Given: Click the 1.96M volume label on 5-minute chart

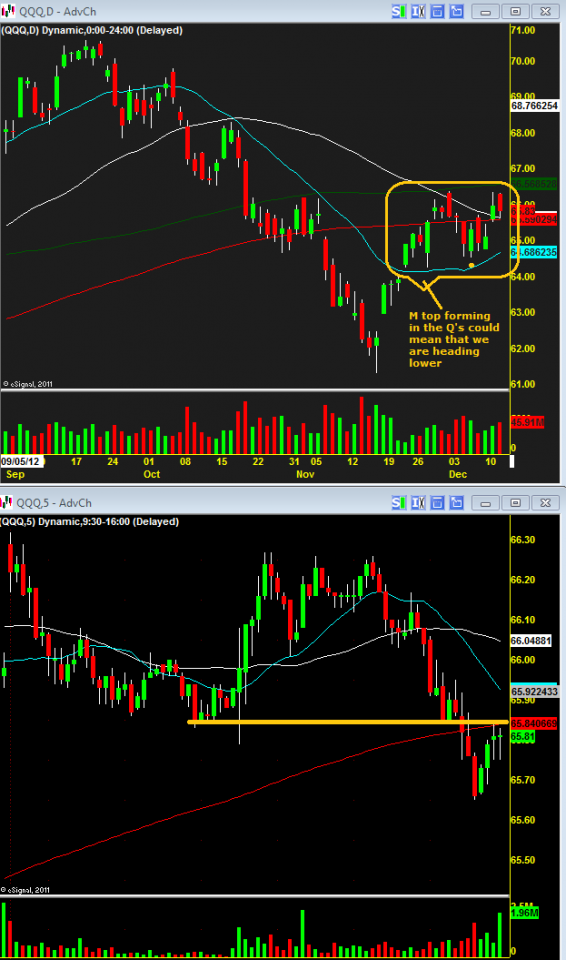Looking at the screenshot, I should tap(525, 914).
